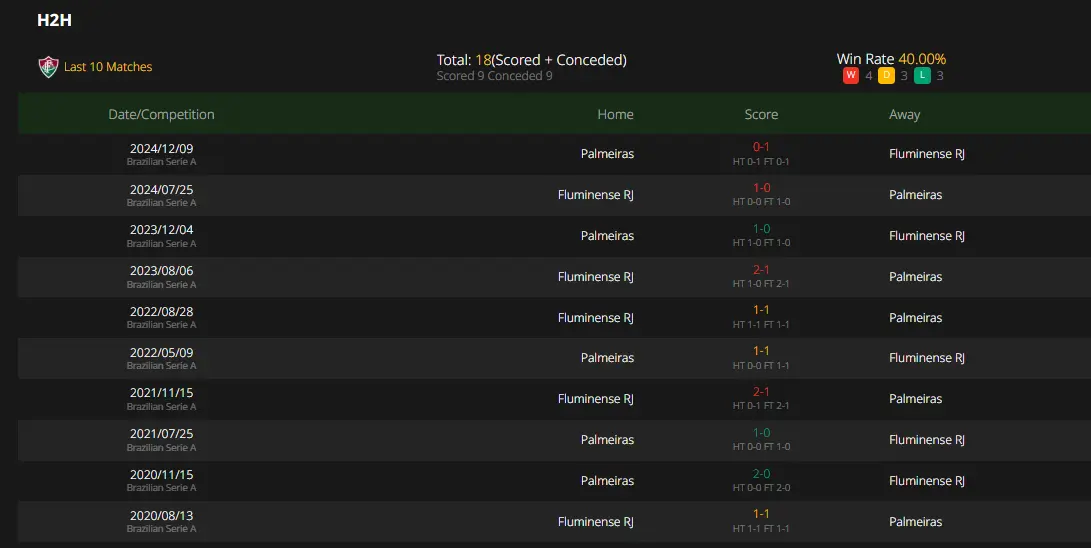Click Fluminense RJ home team on 2023/08/06

[x=596, y=277]
